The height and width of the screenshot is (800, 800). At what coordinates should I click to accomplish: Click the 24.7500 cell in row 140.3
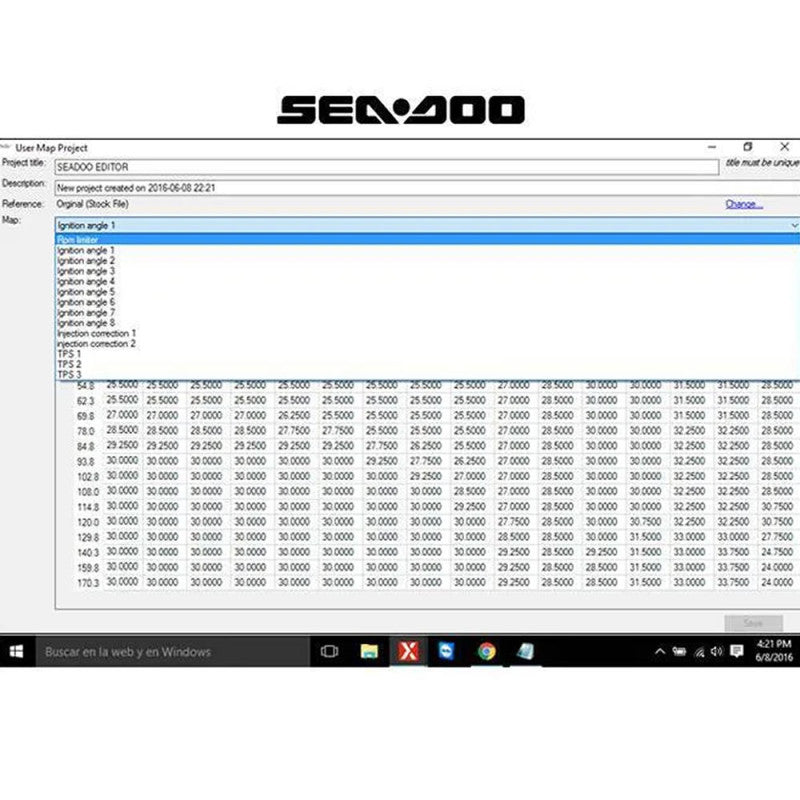pyautogui.click(x=777, y=552)
